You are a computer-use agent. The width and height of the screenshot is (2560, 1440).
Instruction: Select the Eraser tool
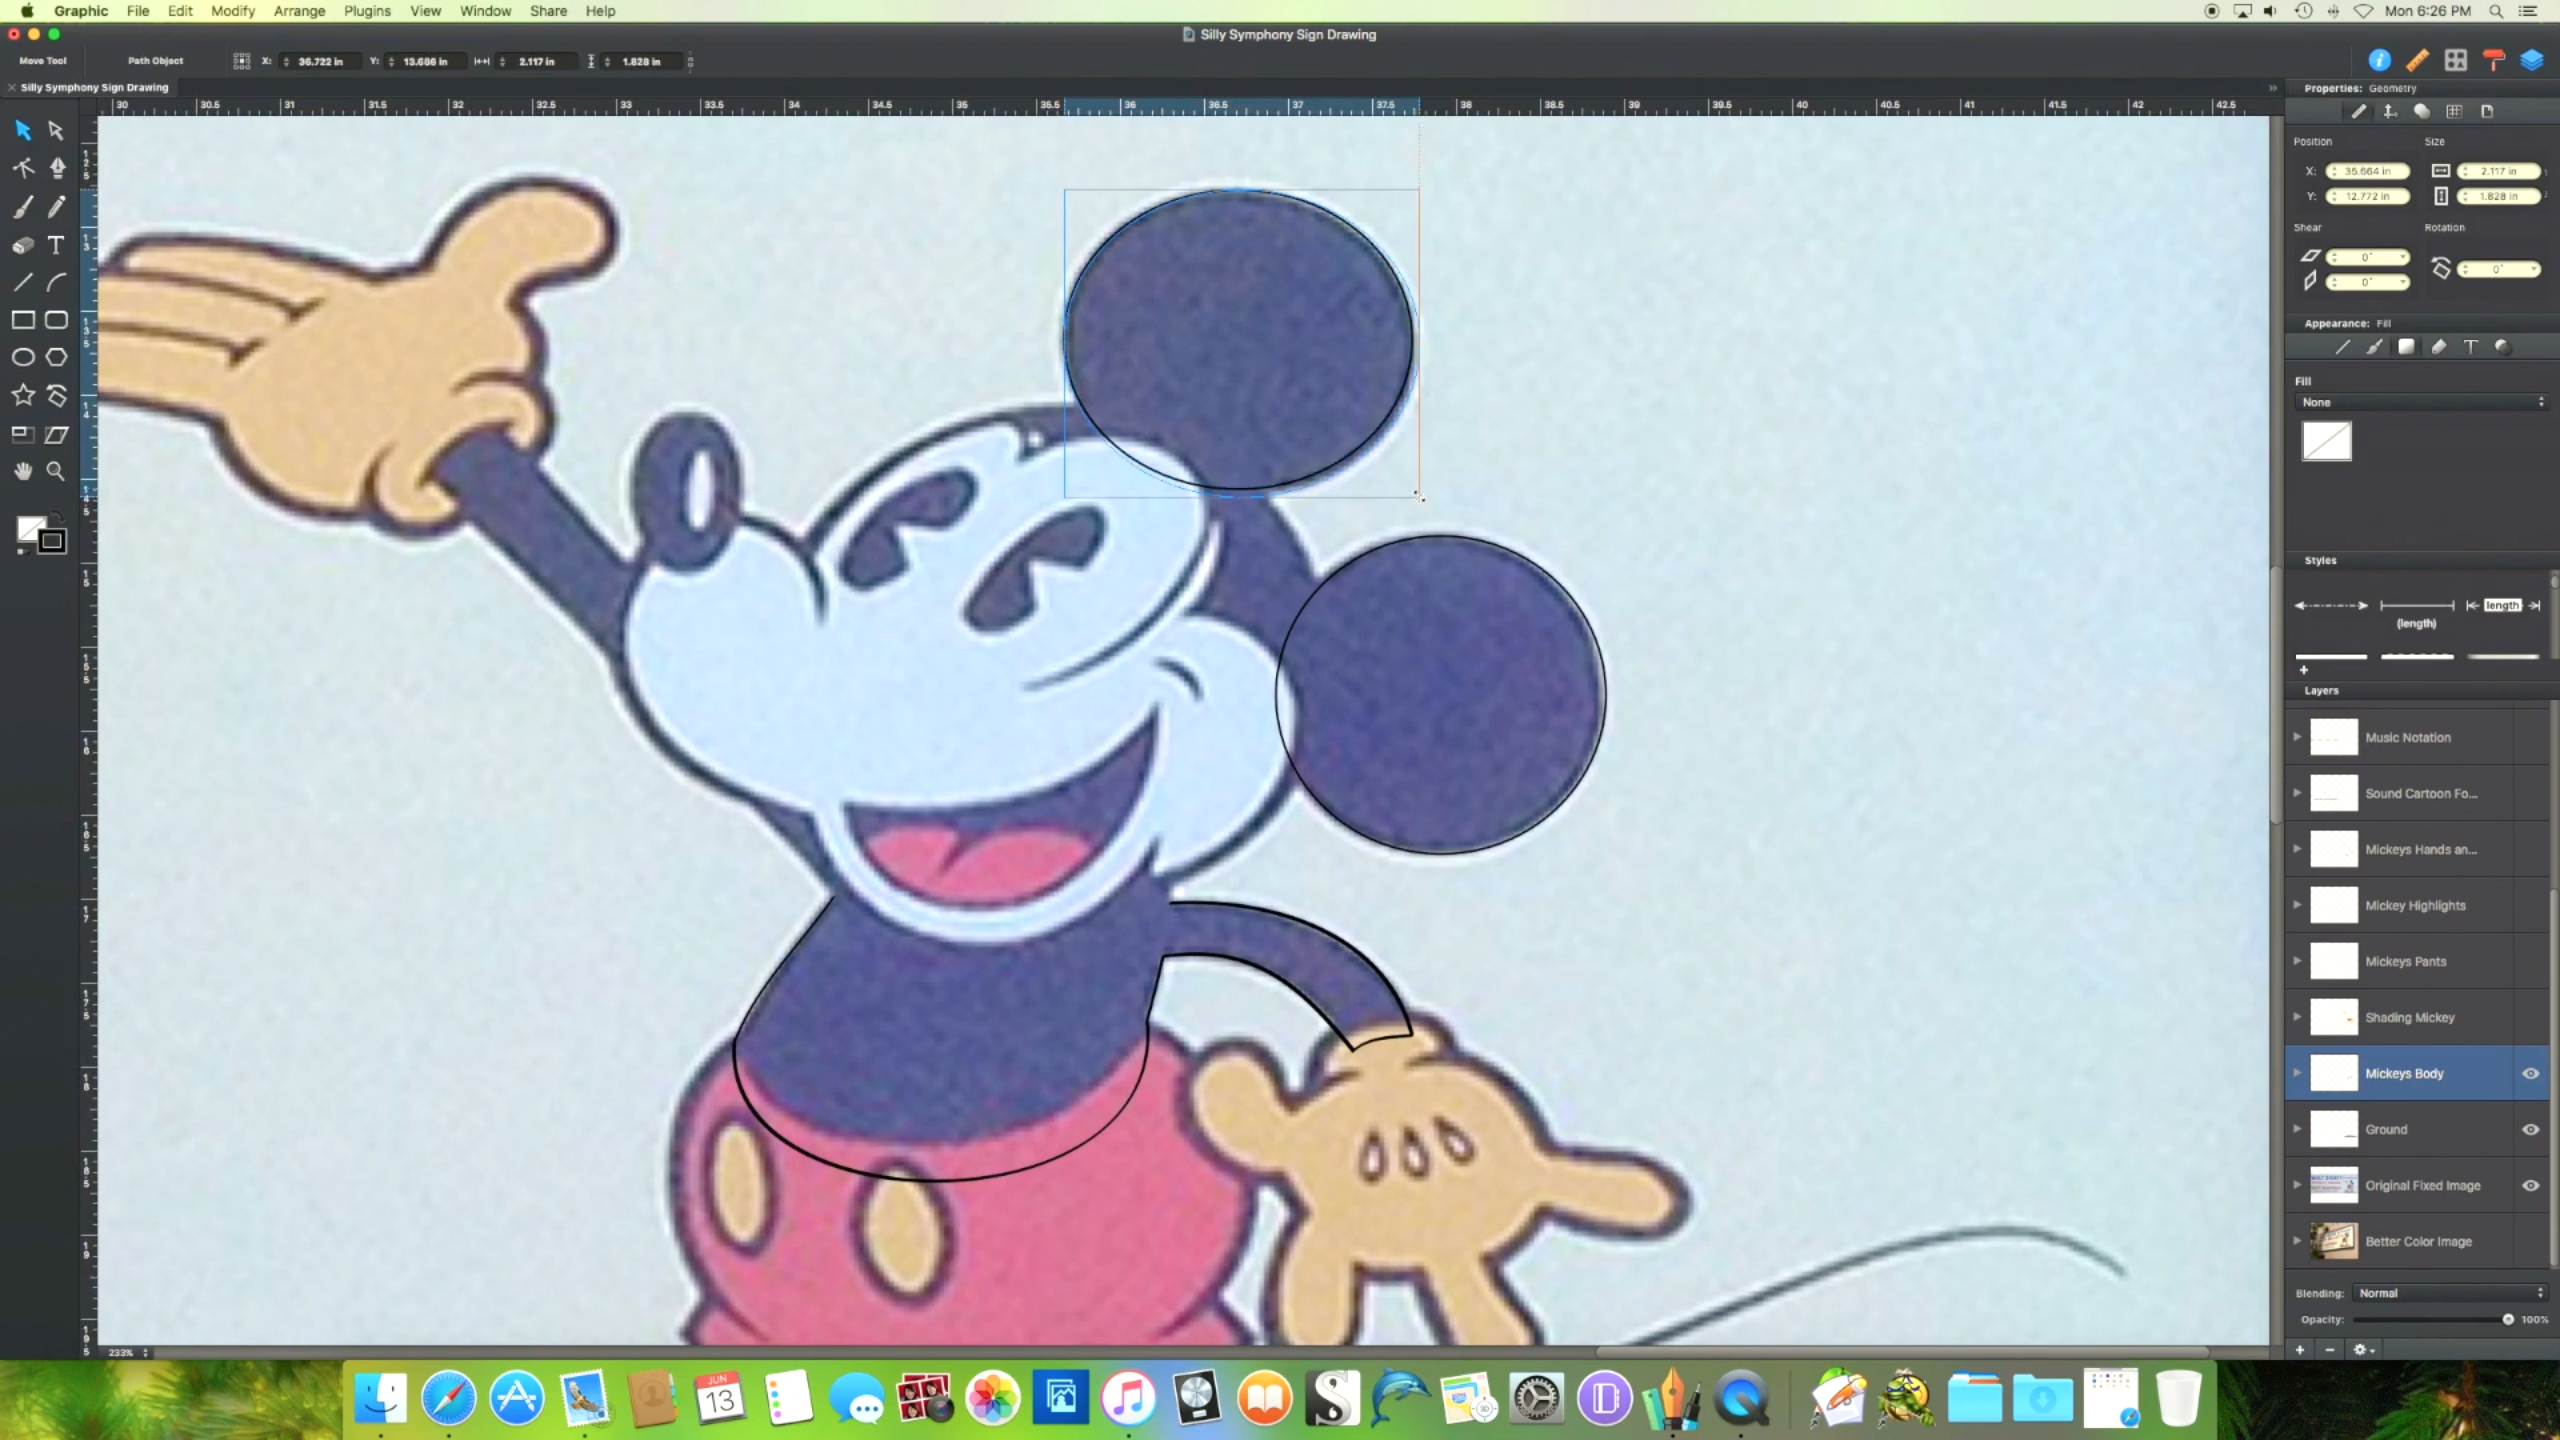click(23, 245)
